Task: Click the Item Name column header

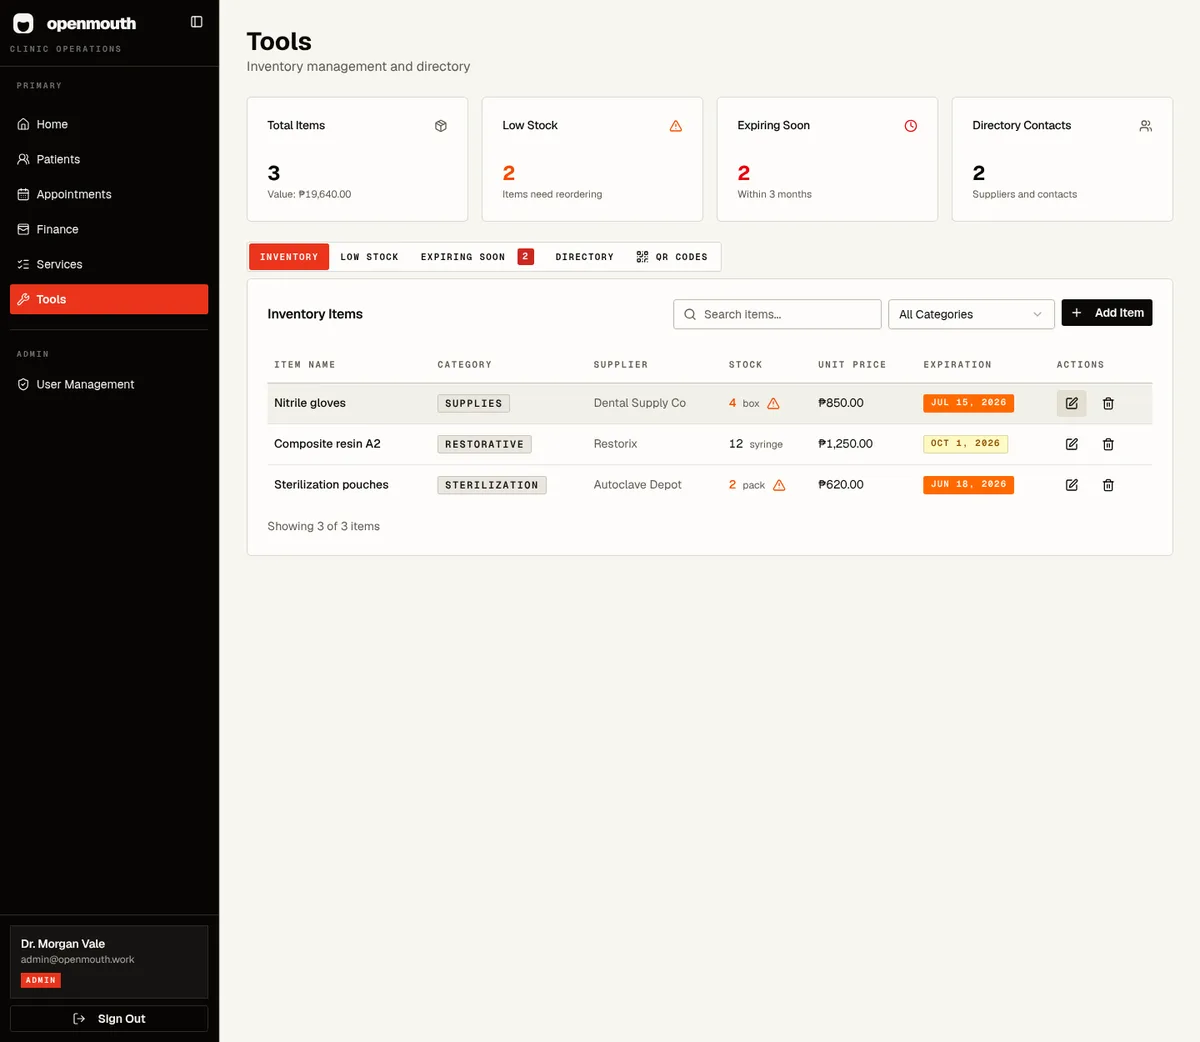Action: [x=305, y=365]
